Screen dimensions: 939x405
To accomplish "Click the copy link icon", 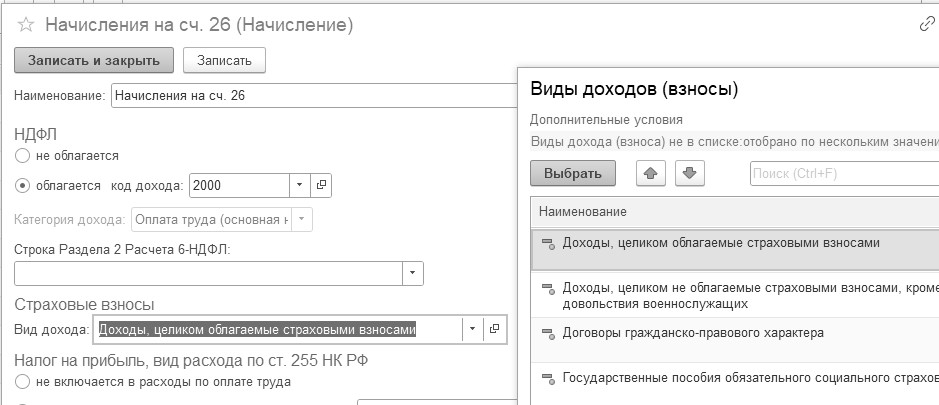I will (x=927, y=25).
